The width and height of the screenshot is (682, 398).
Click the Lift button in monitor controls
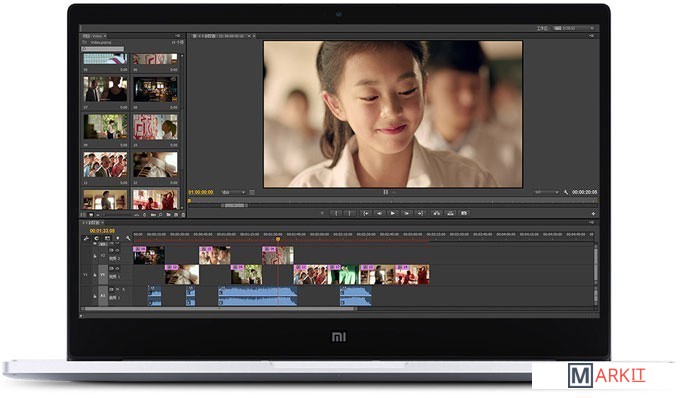[436, 214]
